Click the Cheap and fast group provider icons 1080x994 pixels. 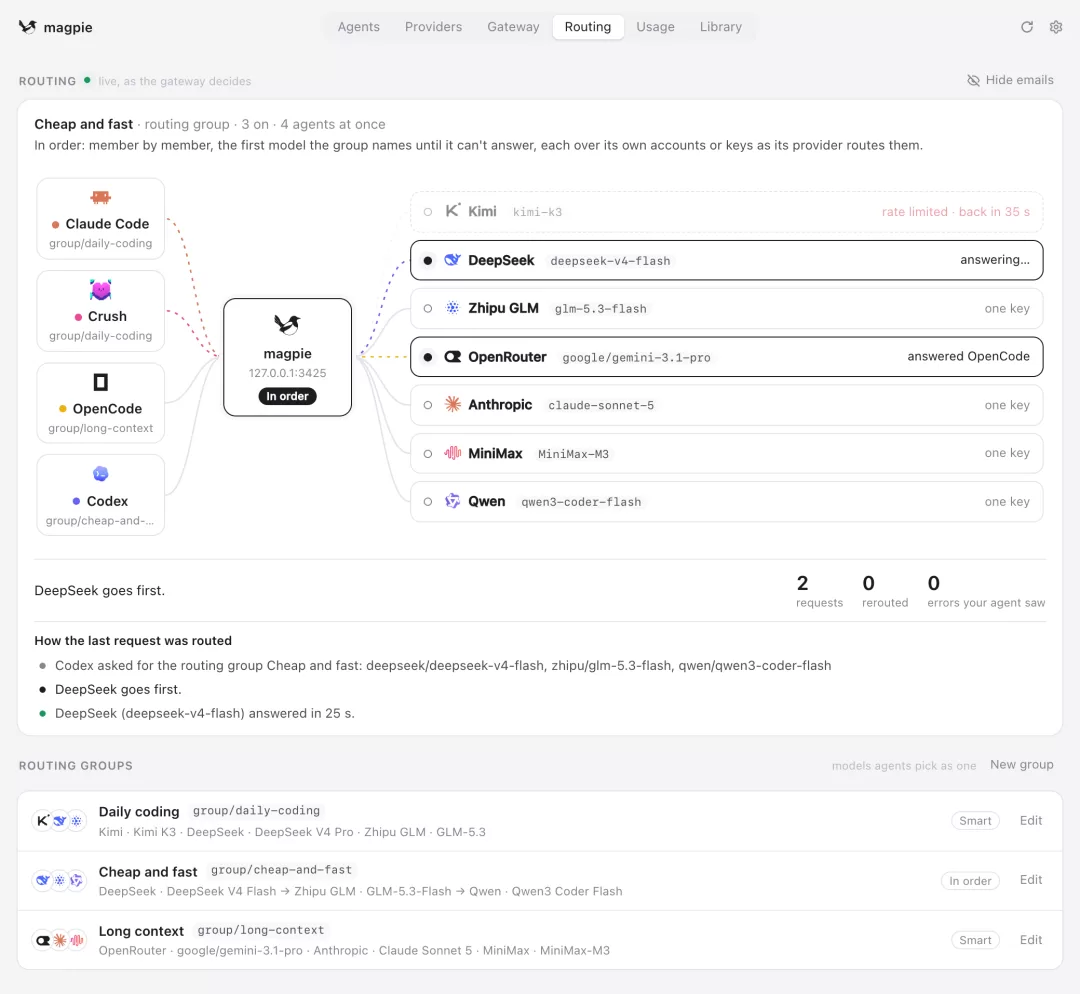[x=59, y=880]
